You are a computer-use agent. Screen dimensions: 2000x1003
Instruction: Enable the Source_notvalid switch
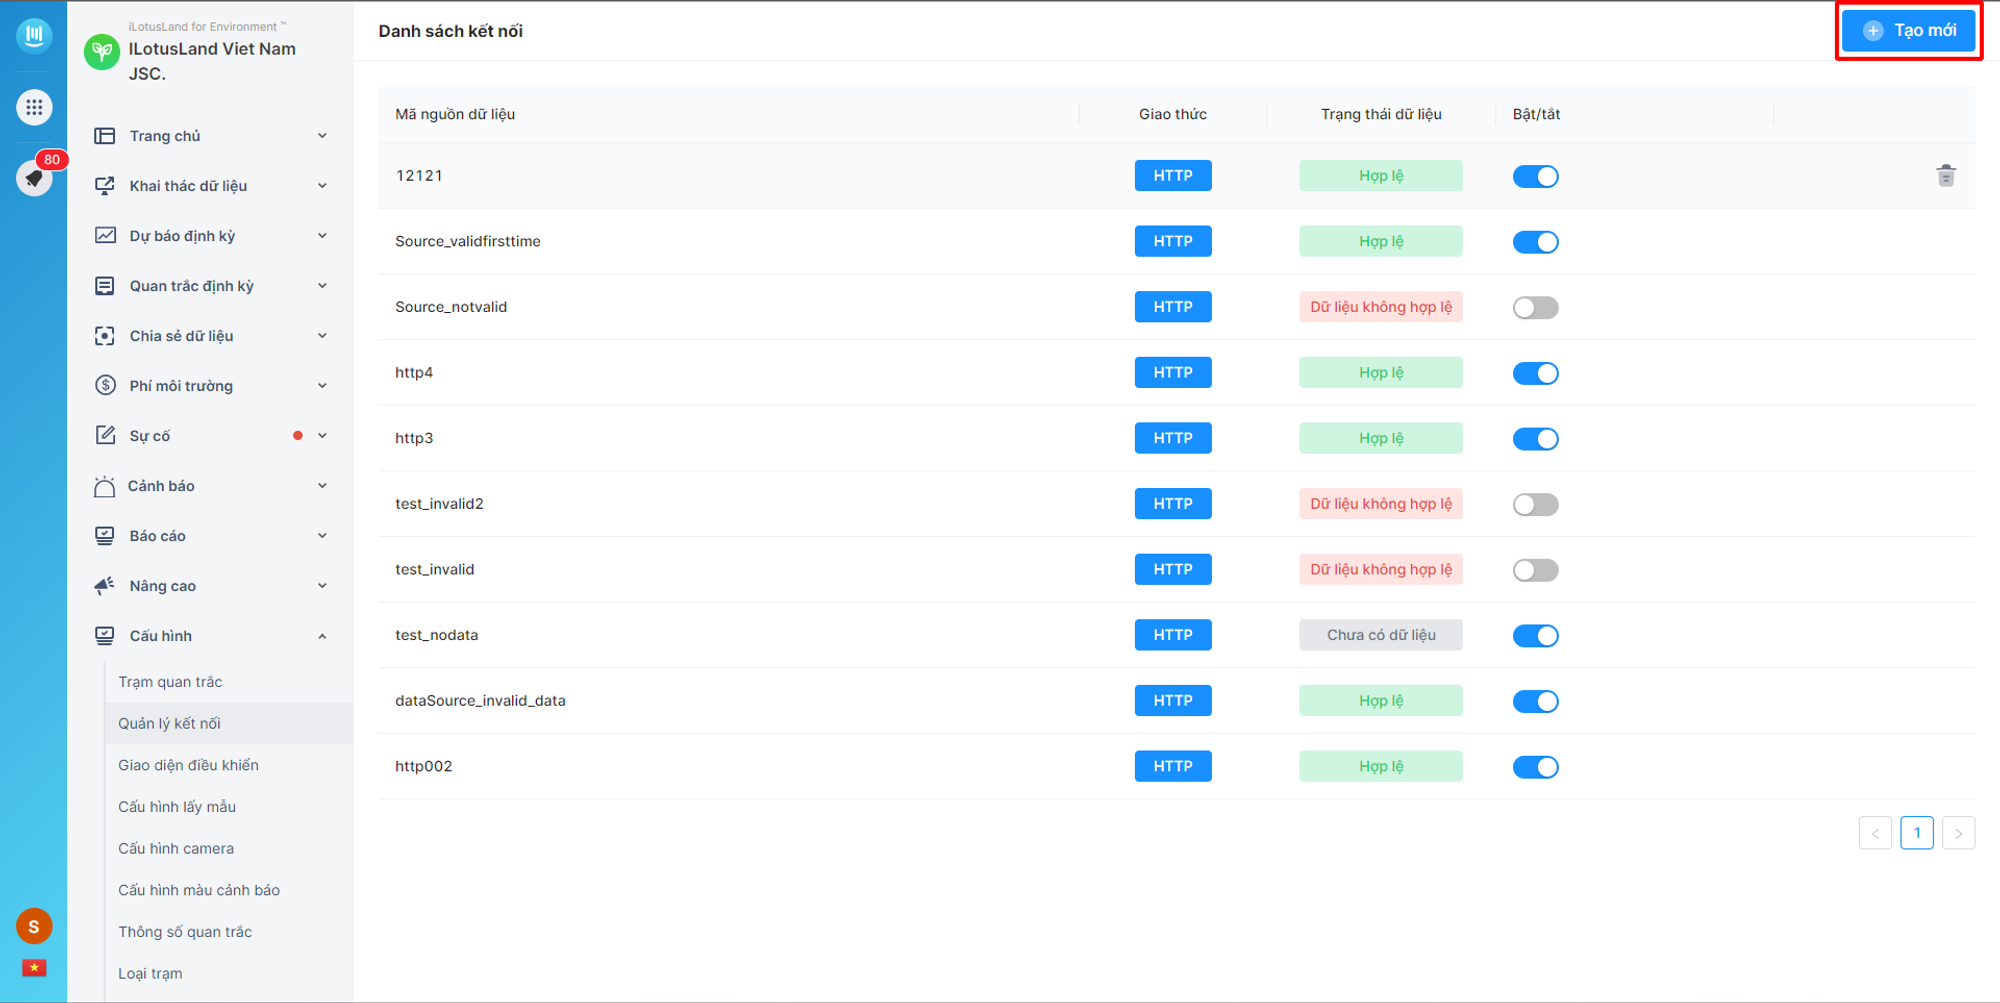(1536, 308)
